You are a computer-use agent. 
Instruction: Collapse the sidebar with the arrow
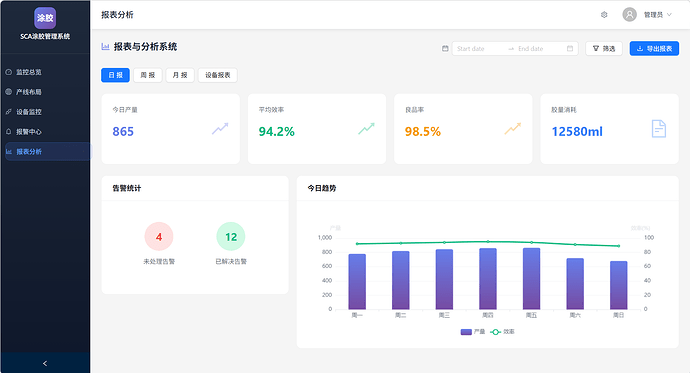pyautogui.click(x=45, y=363)
